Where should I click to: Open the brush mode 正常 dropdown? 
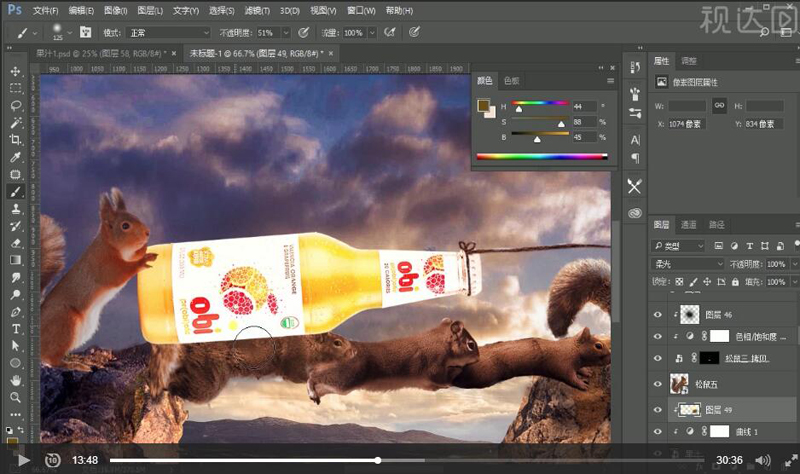tap(168, 33)
